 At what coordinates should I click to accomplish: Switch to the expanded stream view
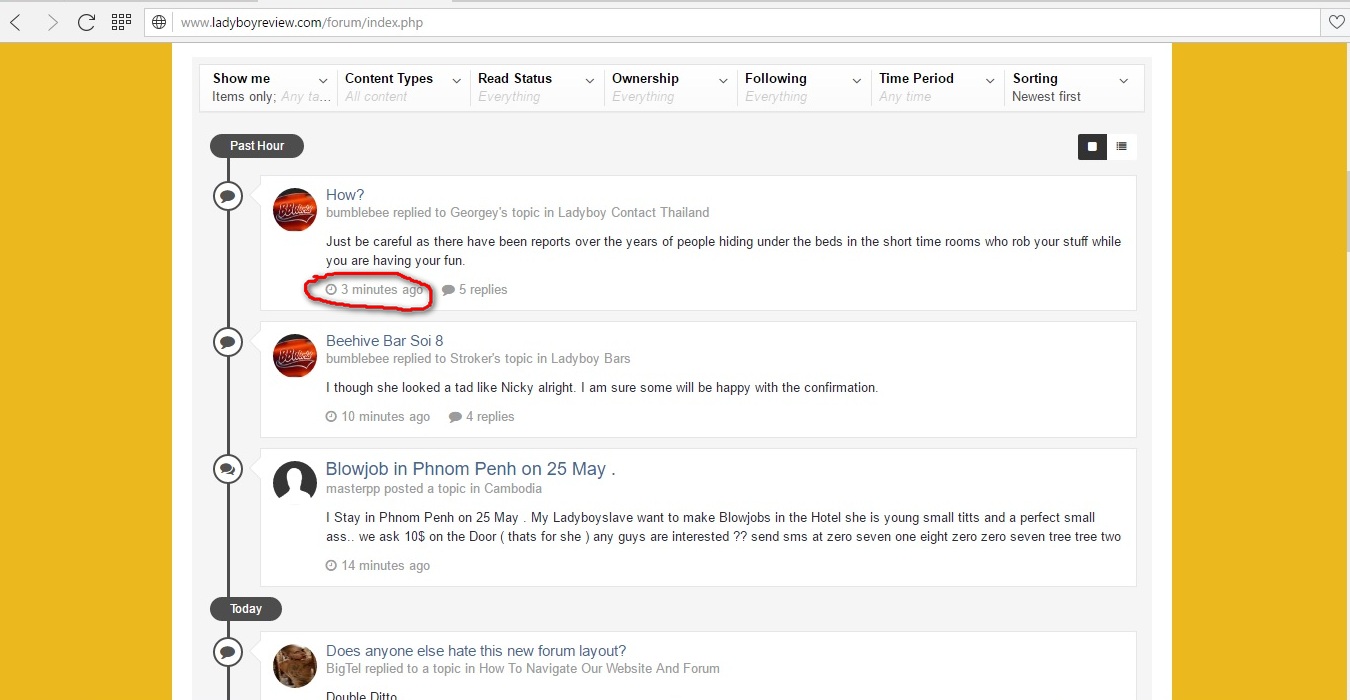(x=1092, y=146)
